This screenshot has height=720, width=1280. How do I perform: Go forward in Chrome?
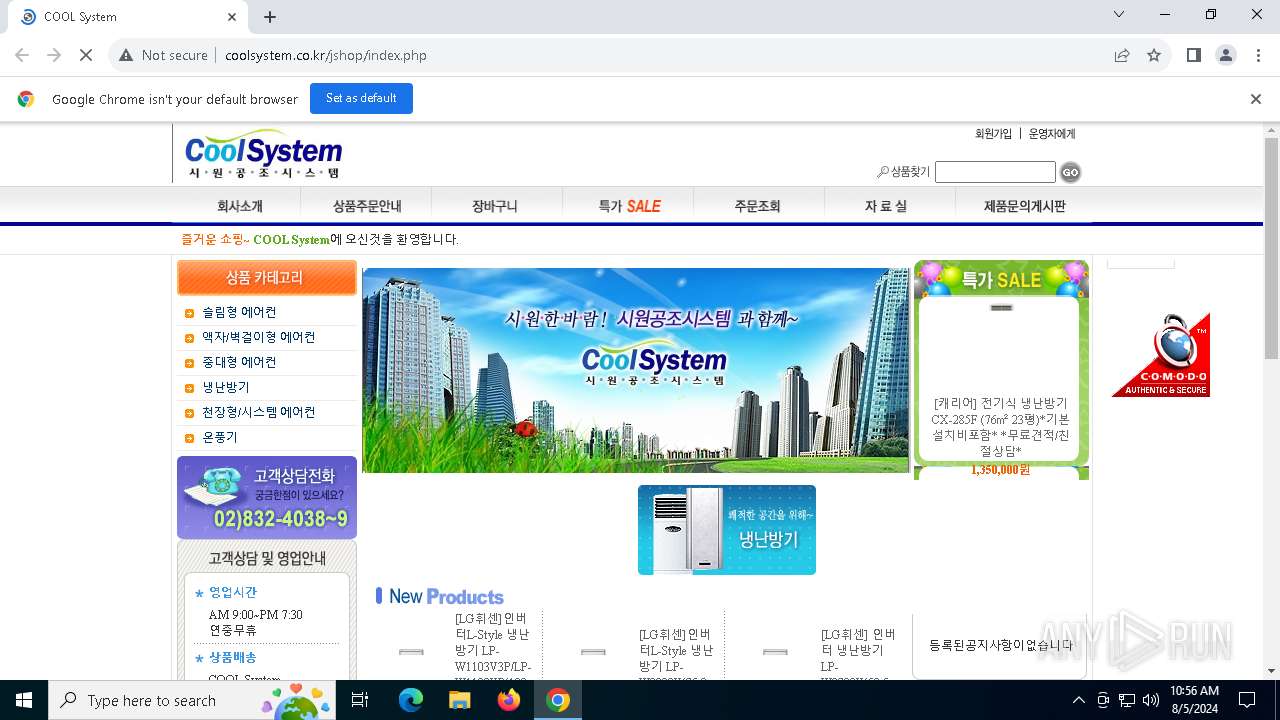(x=54, y=55)
